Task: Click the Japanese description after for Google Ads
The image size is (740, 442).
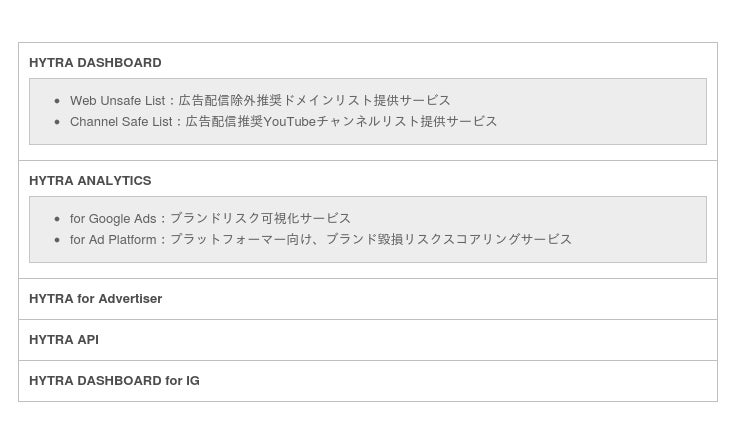Action: coord(260,218)
